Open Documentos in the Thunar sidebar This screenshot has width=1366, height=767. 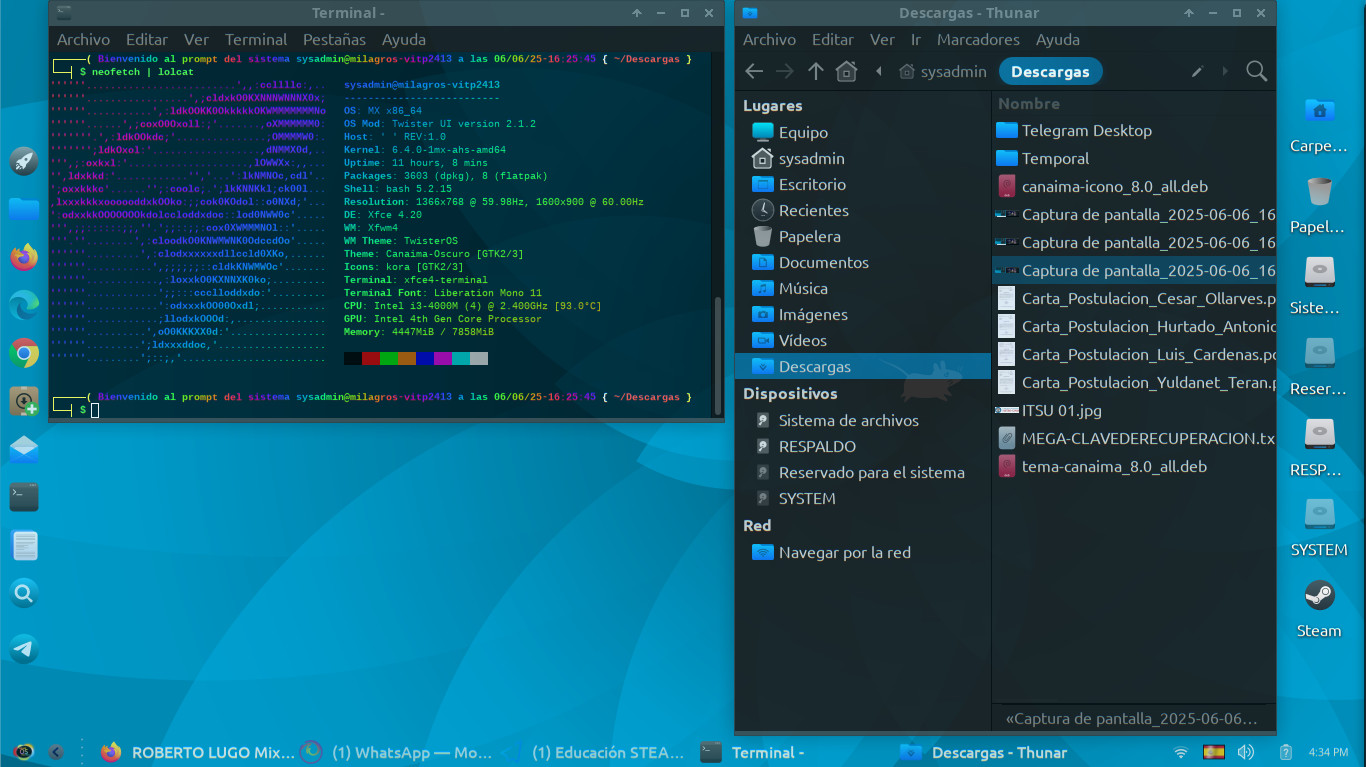(x=863, y=262)
